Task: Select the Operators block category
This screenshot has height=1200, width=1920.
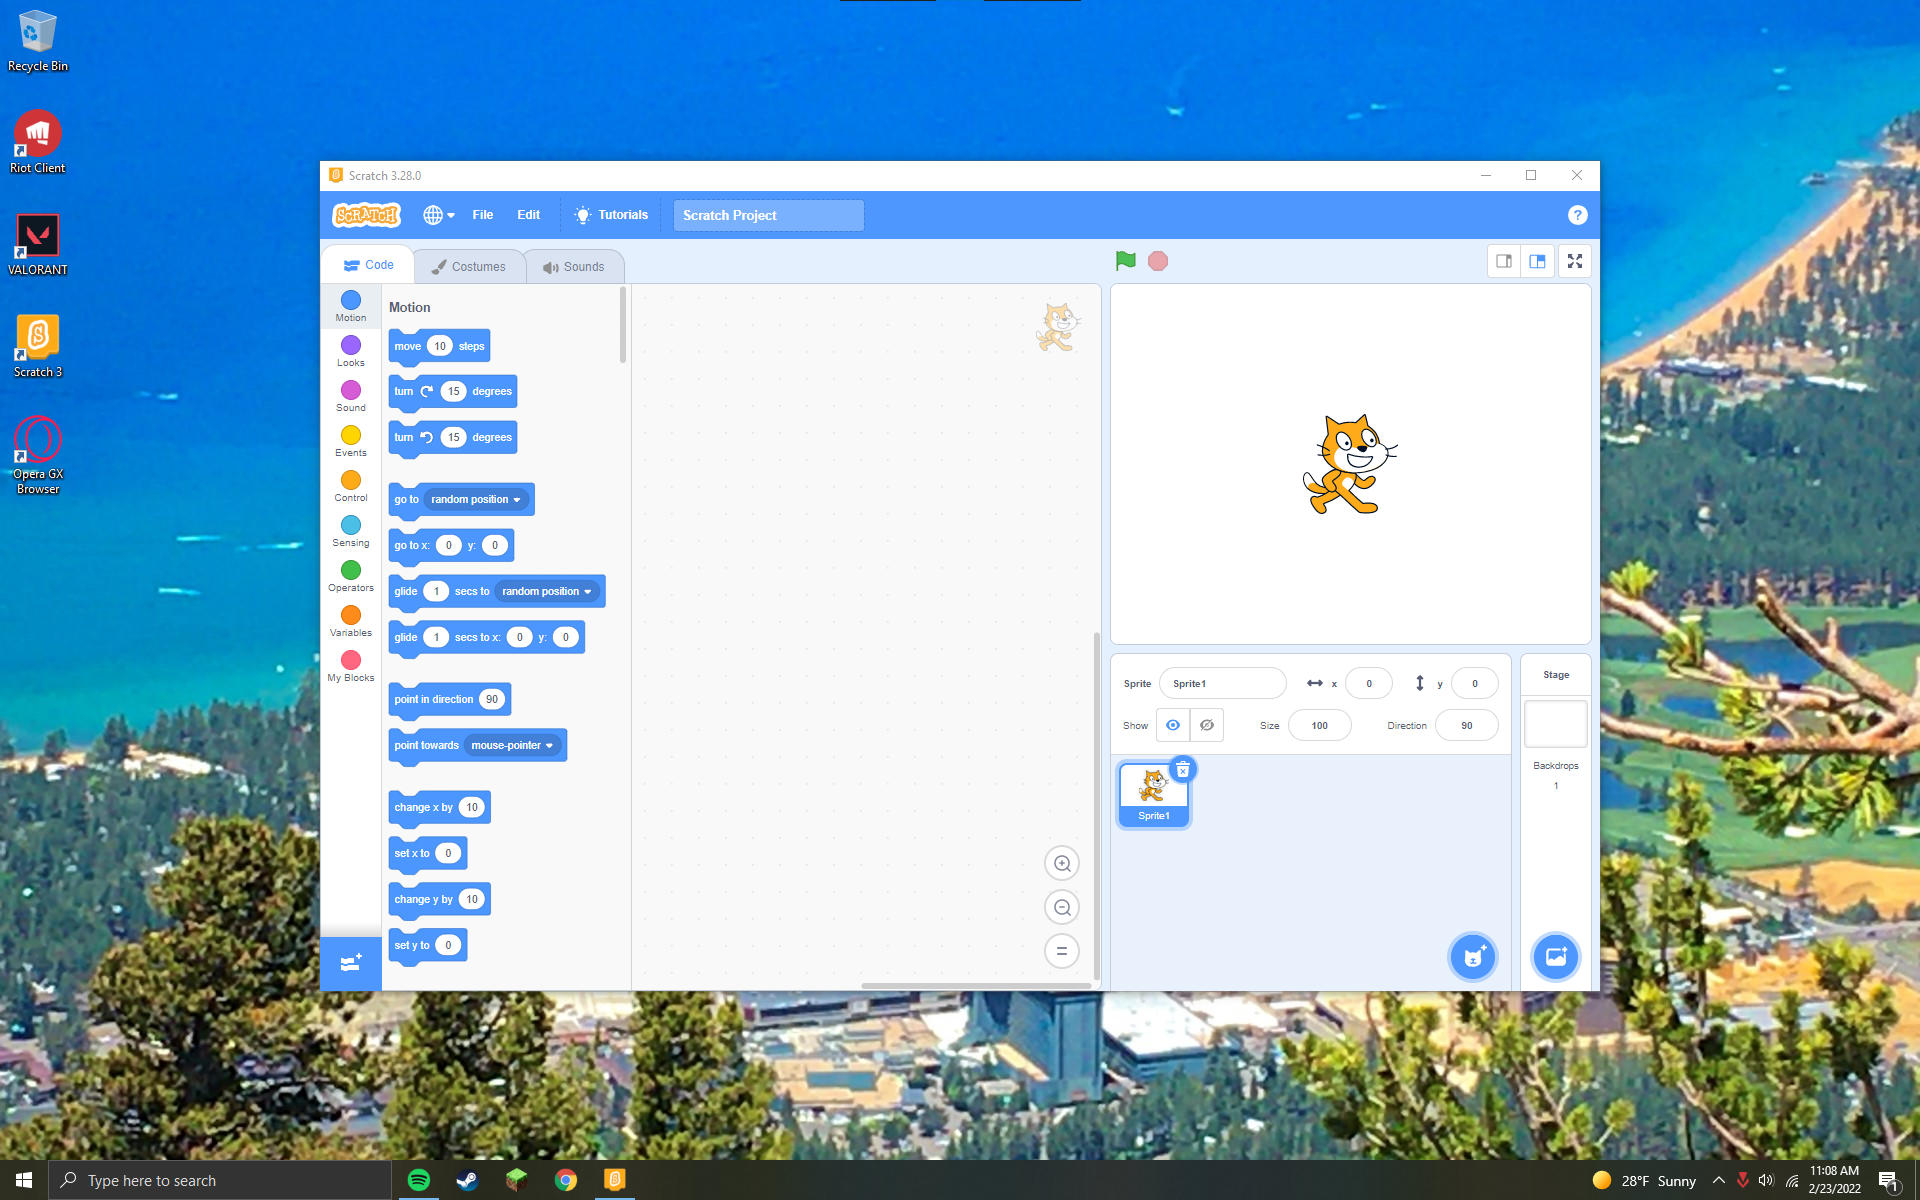Action: click(x=350, y=575)
